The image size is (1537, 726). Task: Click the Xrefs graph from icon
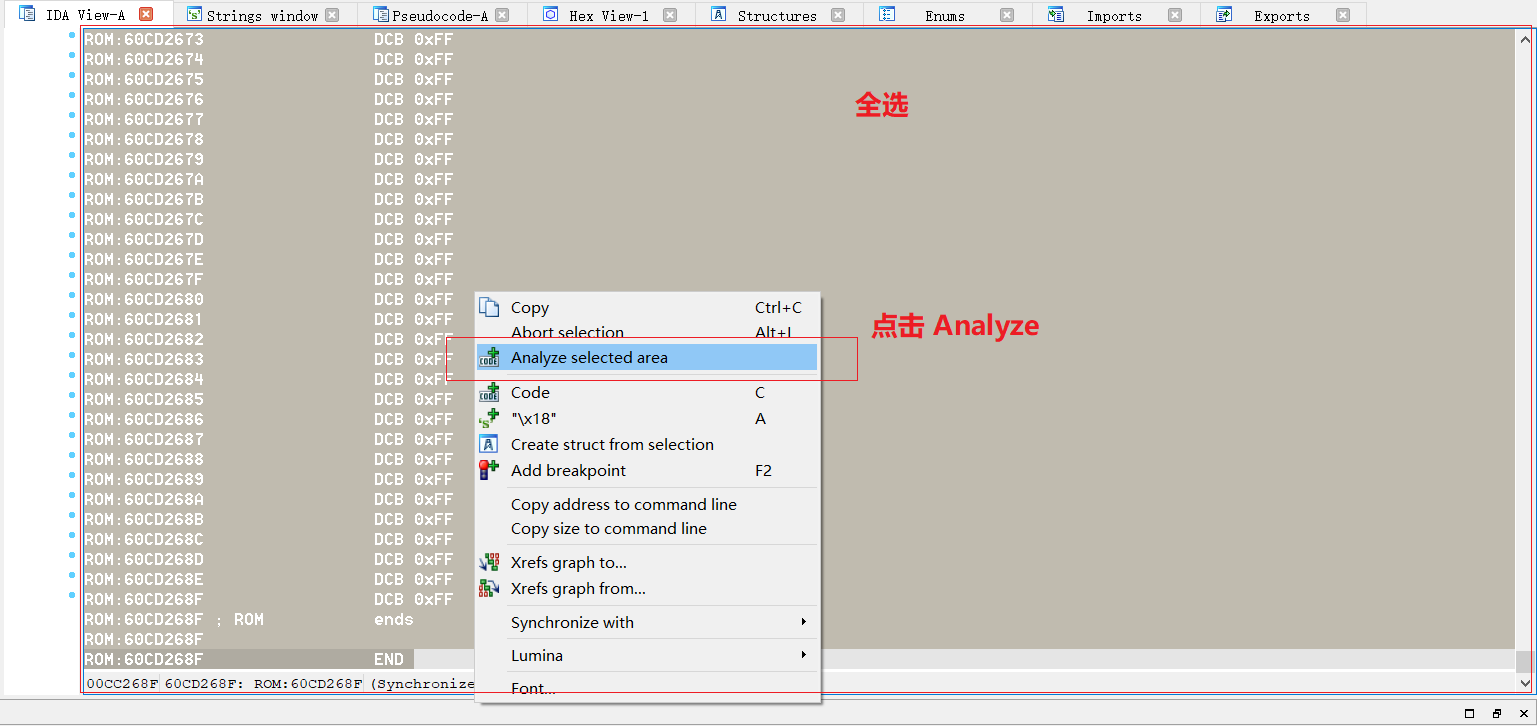pos(489,589)
